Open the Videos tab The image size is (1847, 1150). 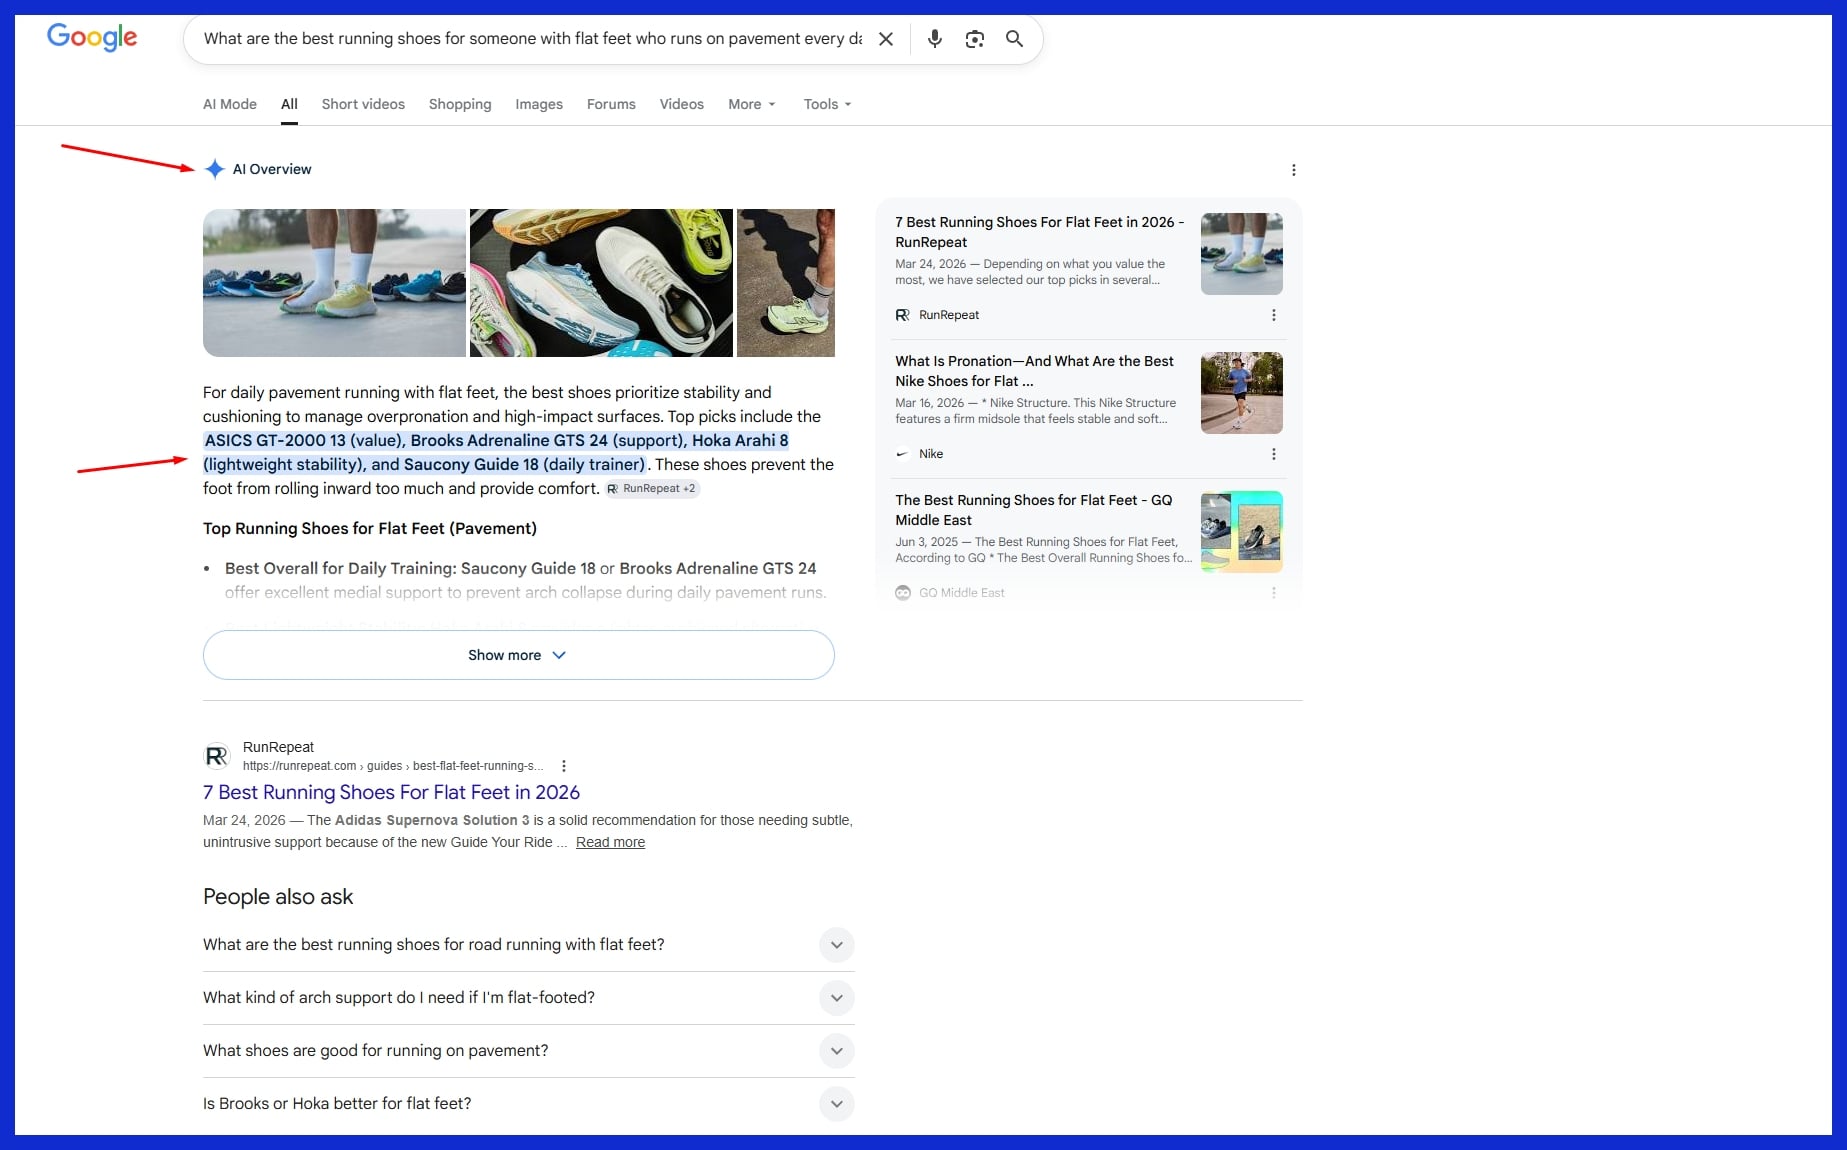click(x=682, y=104)
